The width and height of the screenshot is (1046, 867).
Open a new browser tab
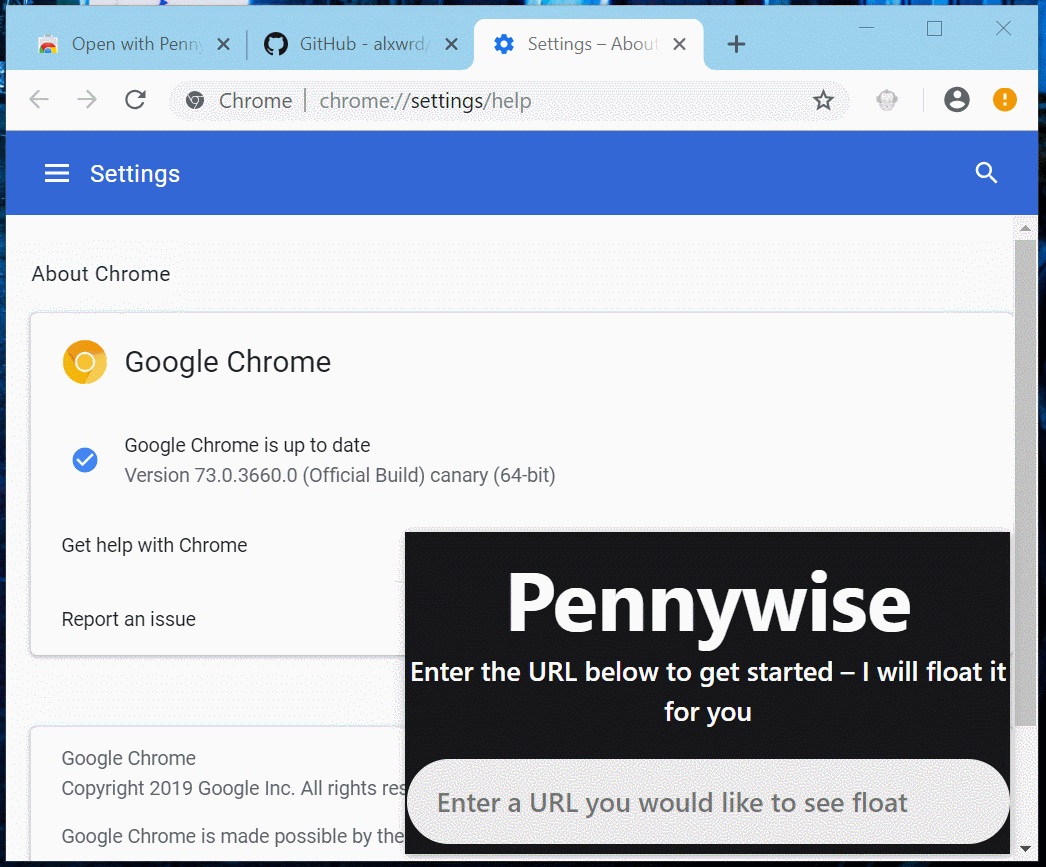(736, 44)
